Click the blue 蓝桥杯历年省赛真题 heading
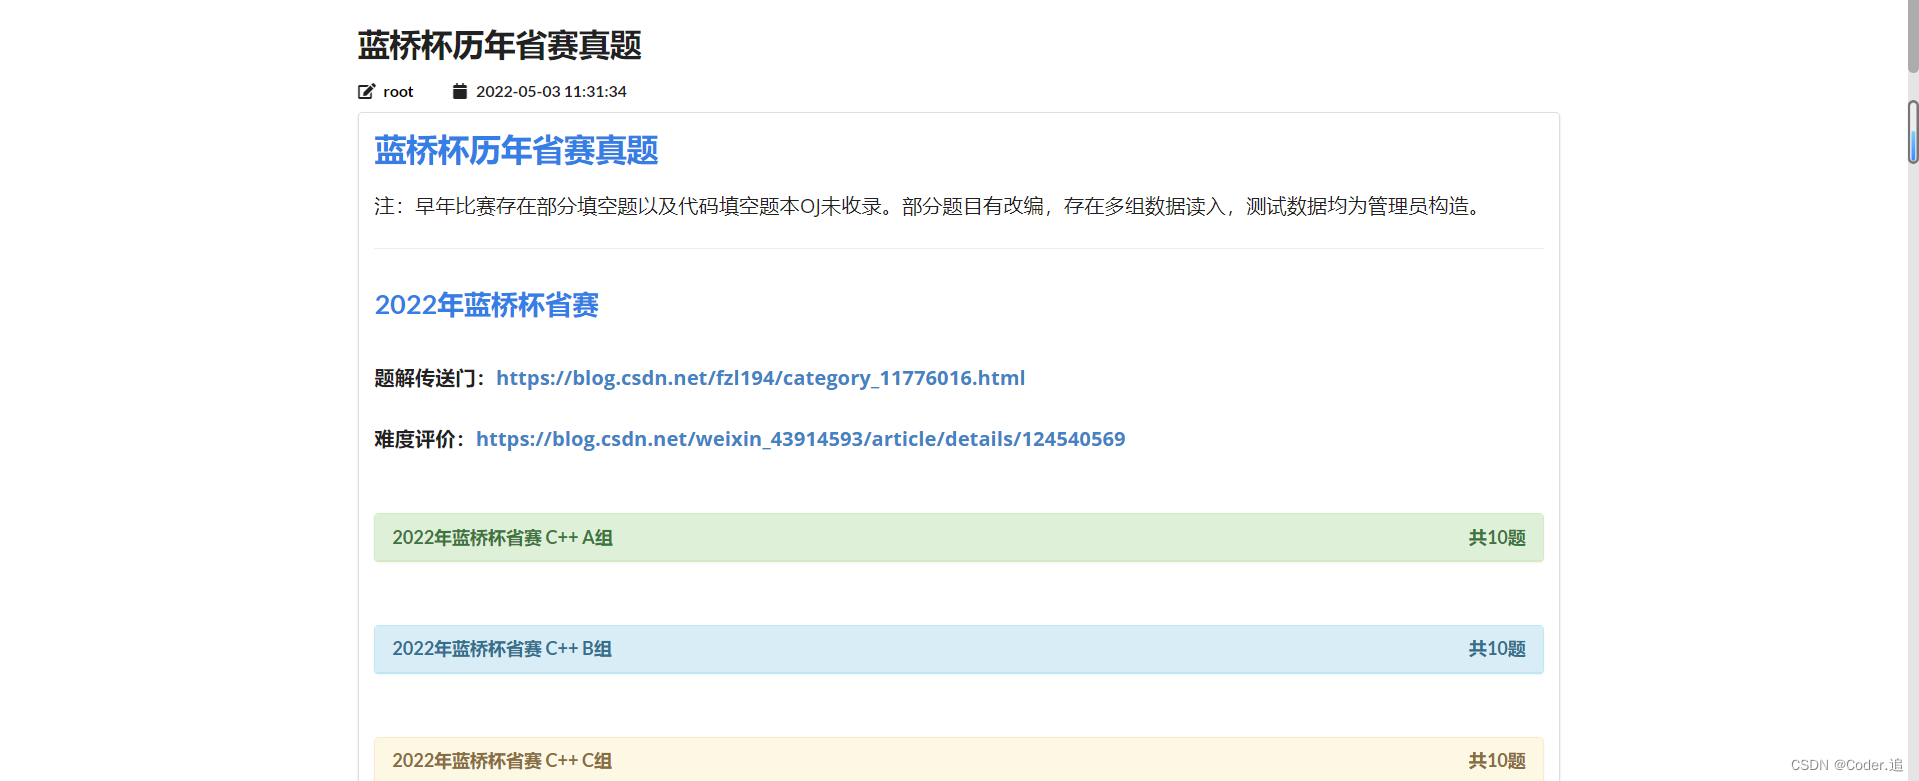Image resolution: width=1919 pixels, height=781 pixels. (516, 150)
